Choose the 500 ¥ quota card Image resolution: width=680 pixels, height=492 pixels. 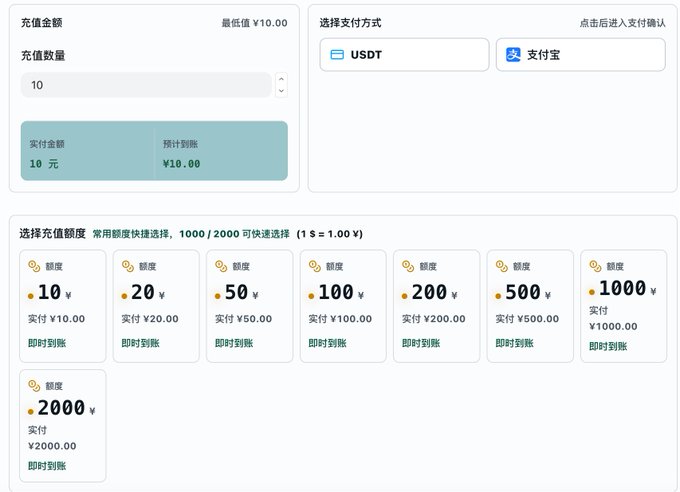[x=530, y=306]
